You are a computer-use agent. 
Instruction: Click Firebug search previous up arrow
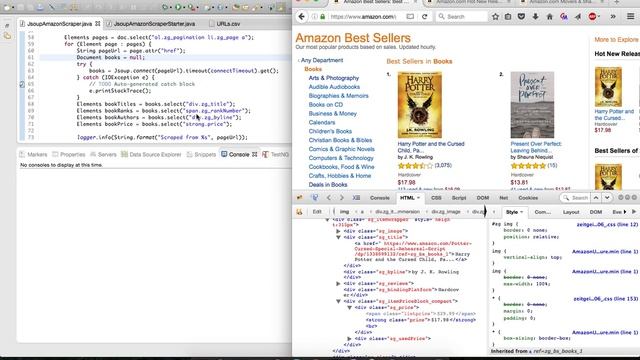596,198
